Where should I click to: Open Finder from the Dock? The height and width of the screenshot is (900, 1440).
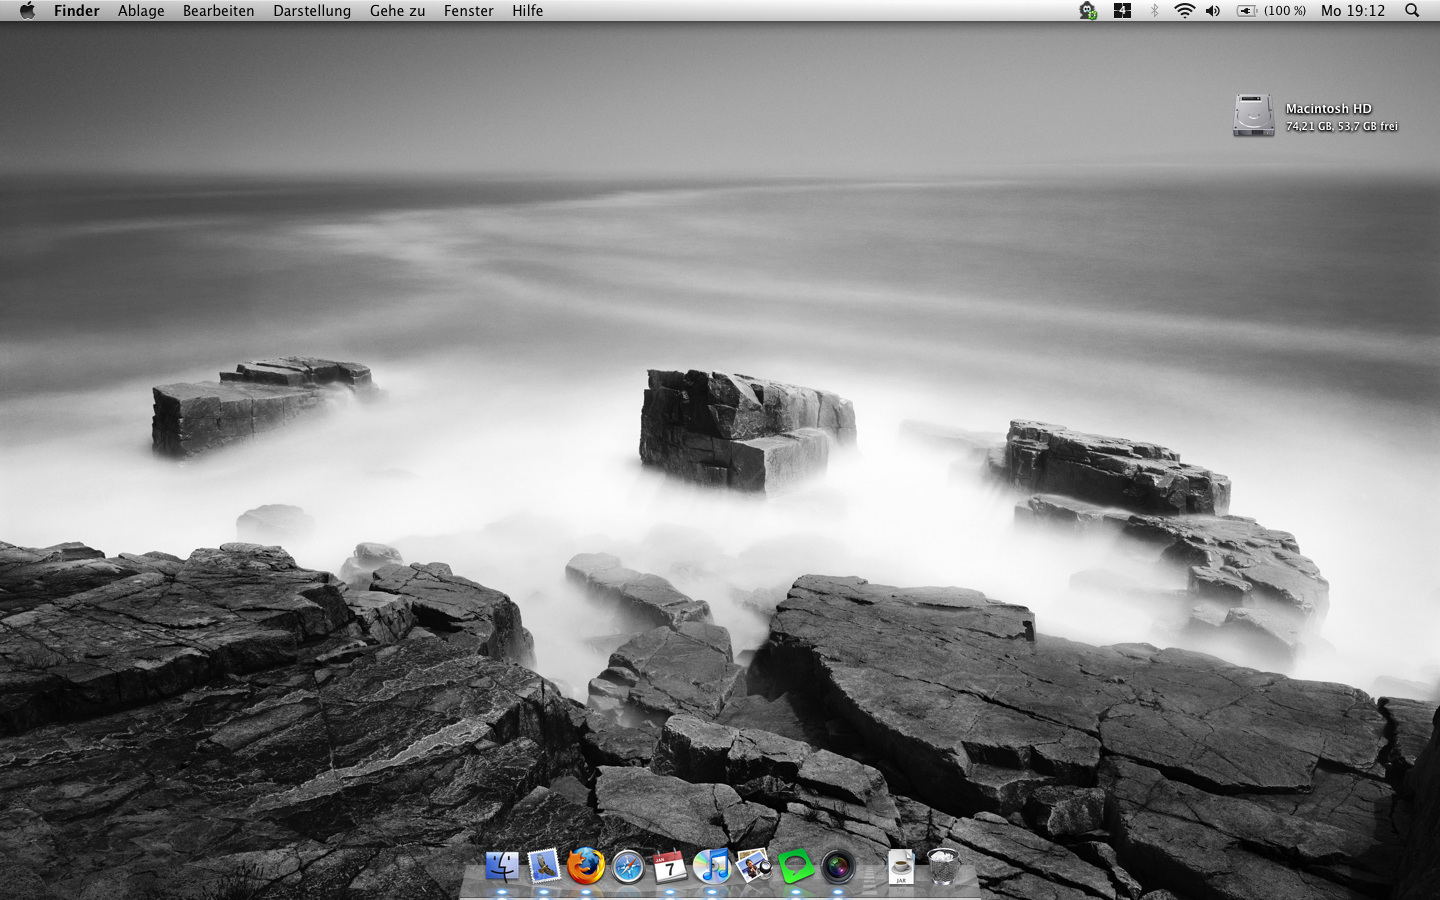point(502,866)
